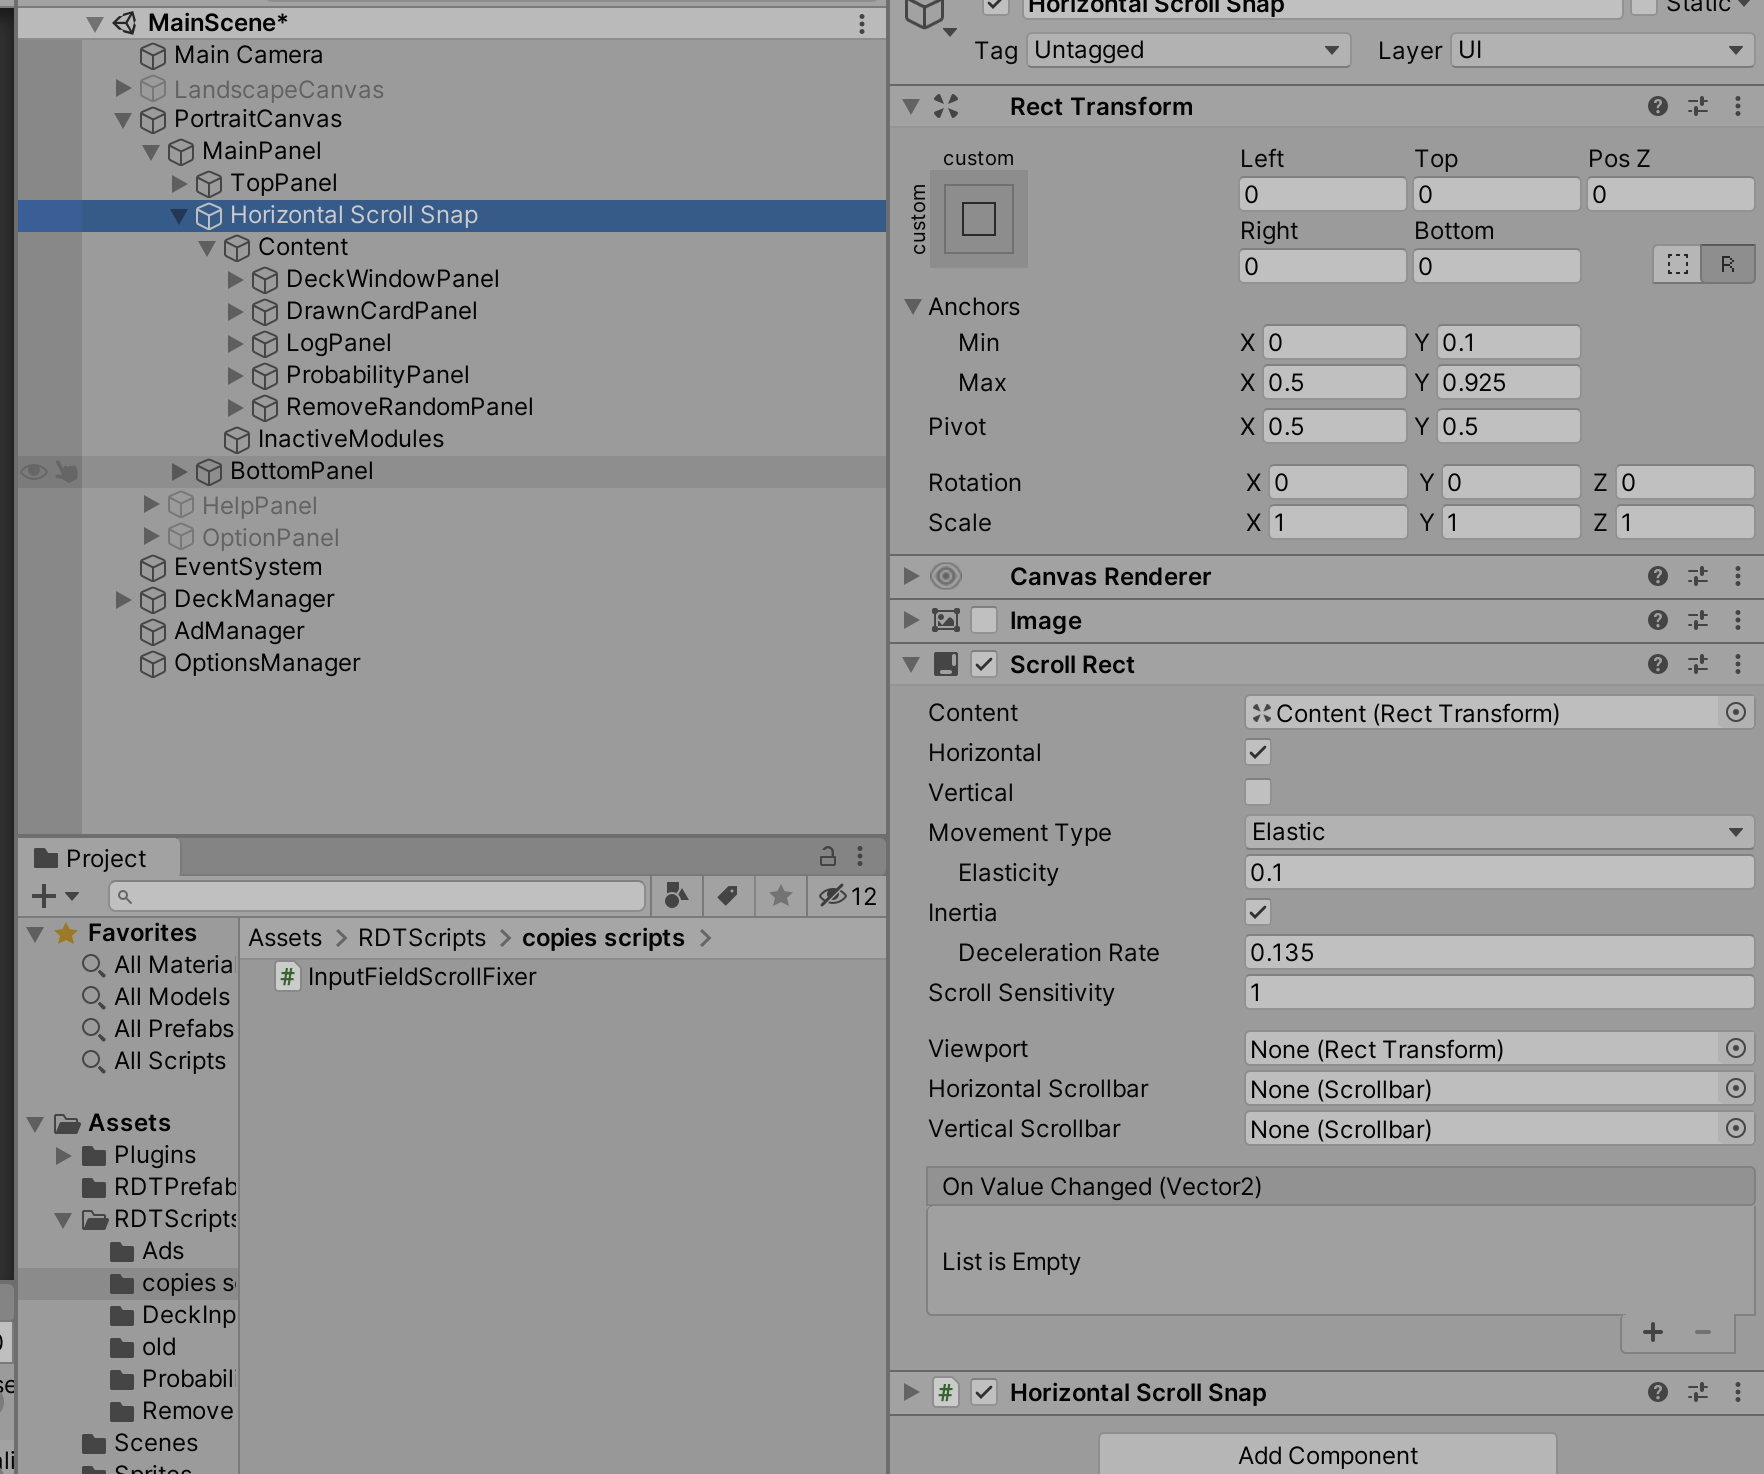Collapse the Content hierarchy node

tap(207, 247)
